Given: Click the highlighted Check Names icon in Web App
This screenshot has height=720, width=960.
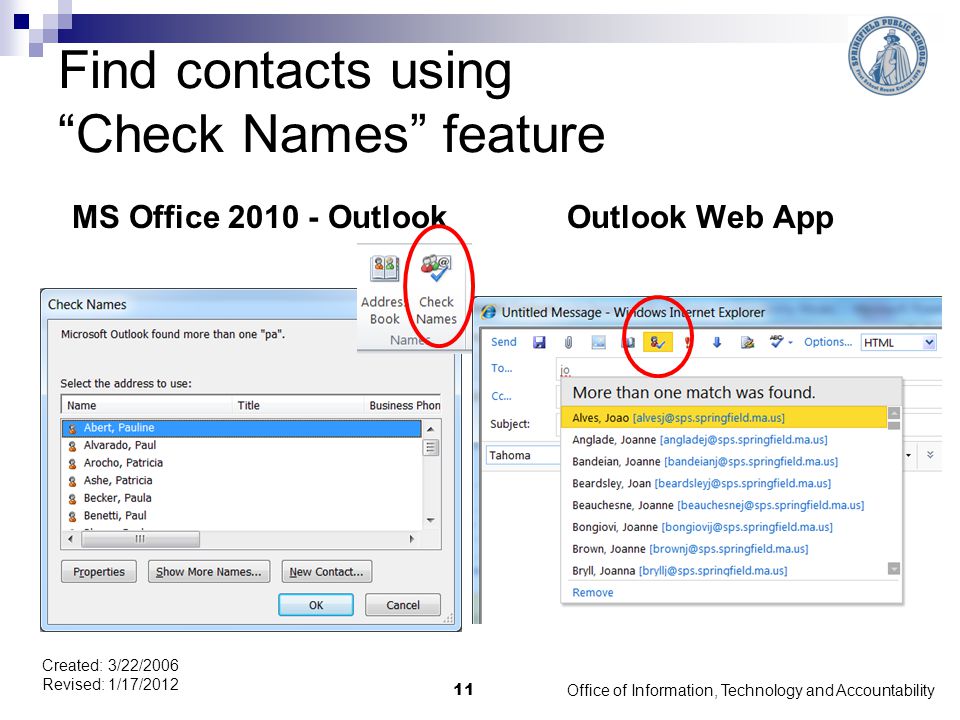Looking at the screenshot, I should tap(658, 342).
